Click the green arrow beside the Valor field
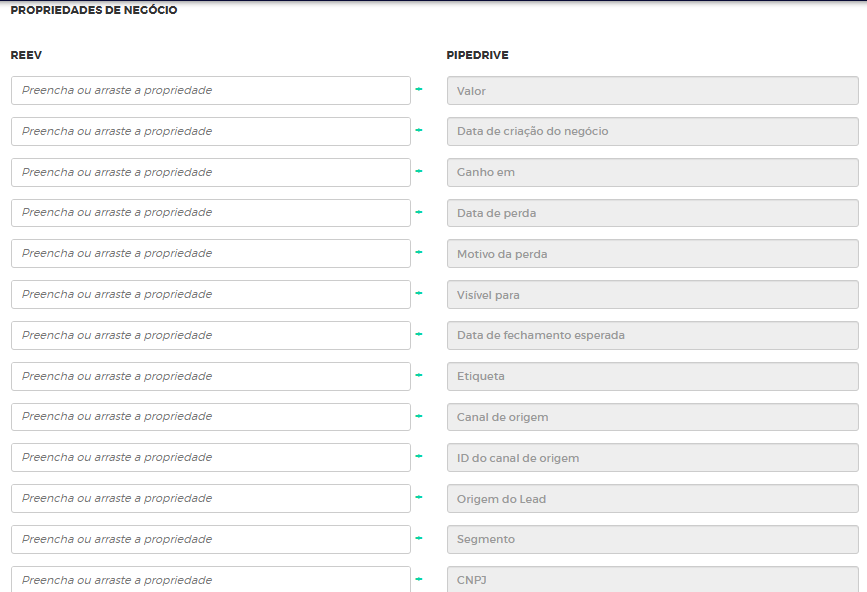Viewport: 867px width, 592px height. [419, 90]
